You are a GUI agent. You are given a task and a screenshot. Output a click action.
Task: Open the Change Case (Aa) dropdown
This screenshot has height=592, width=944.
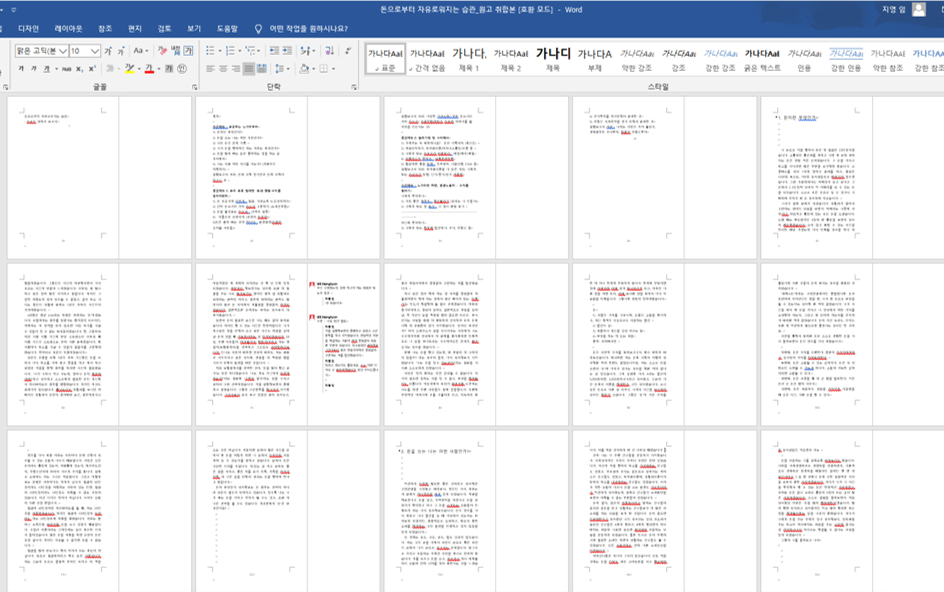[x=140, y=51]
